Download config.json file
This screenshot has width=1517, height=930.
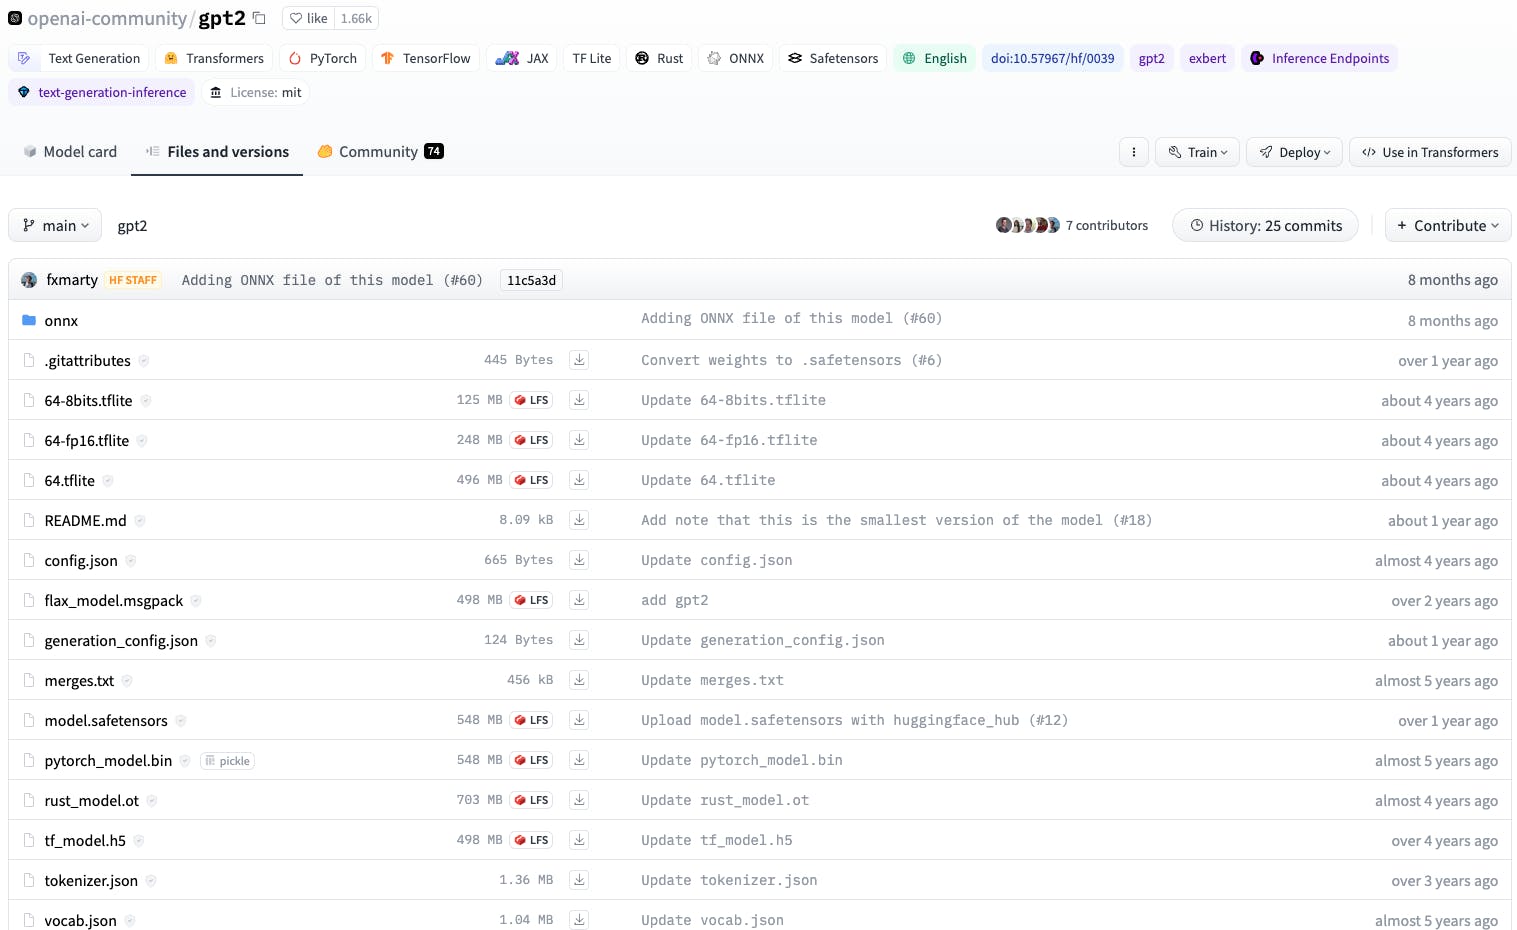click(x=579, y=560)
